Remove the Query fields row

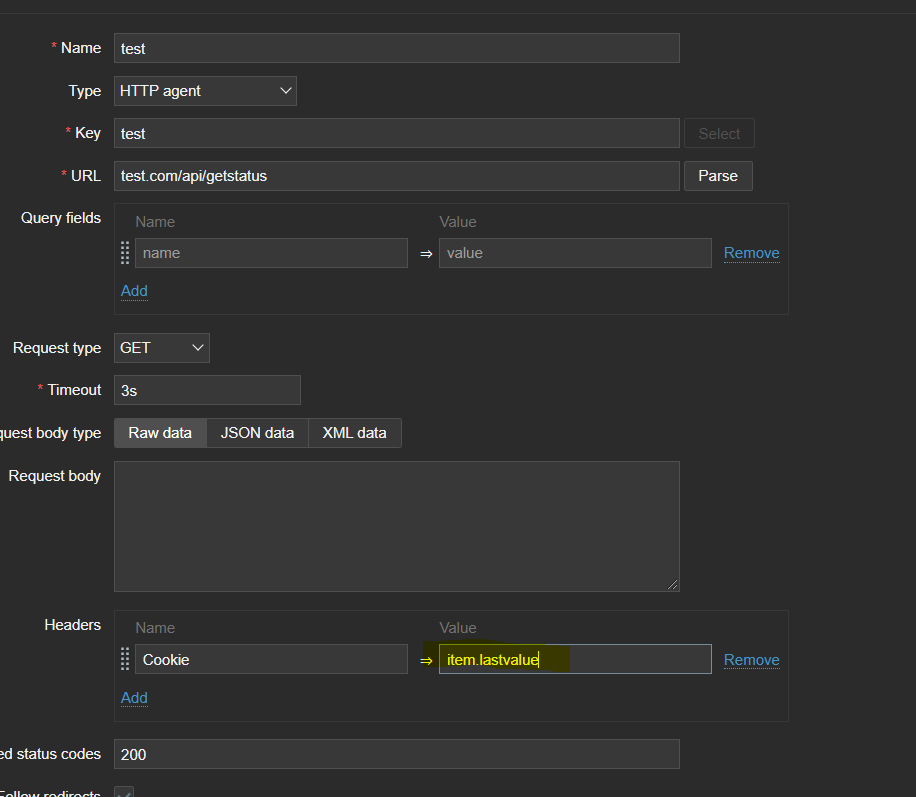pos(751,253)
